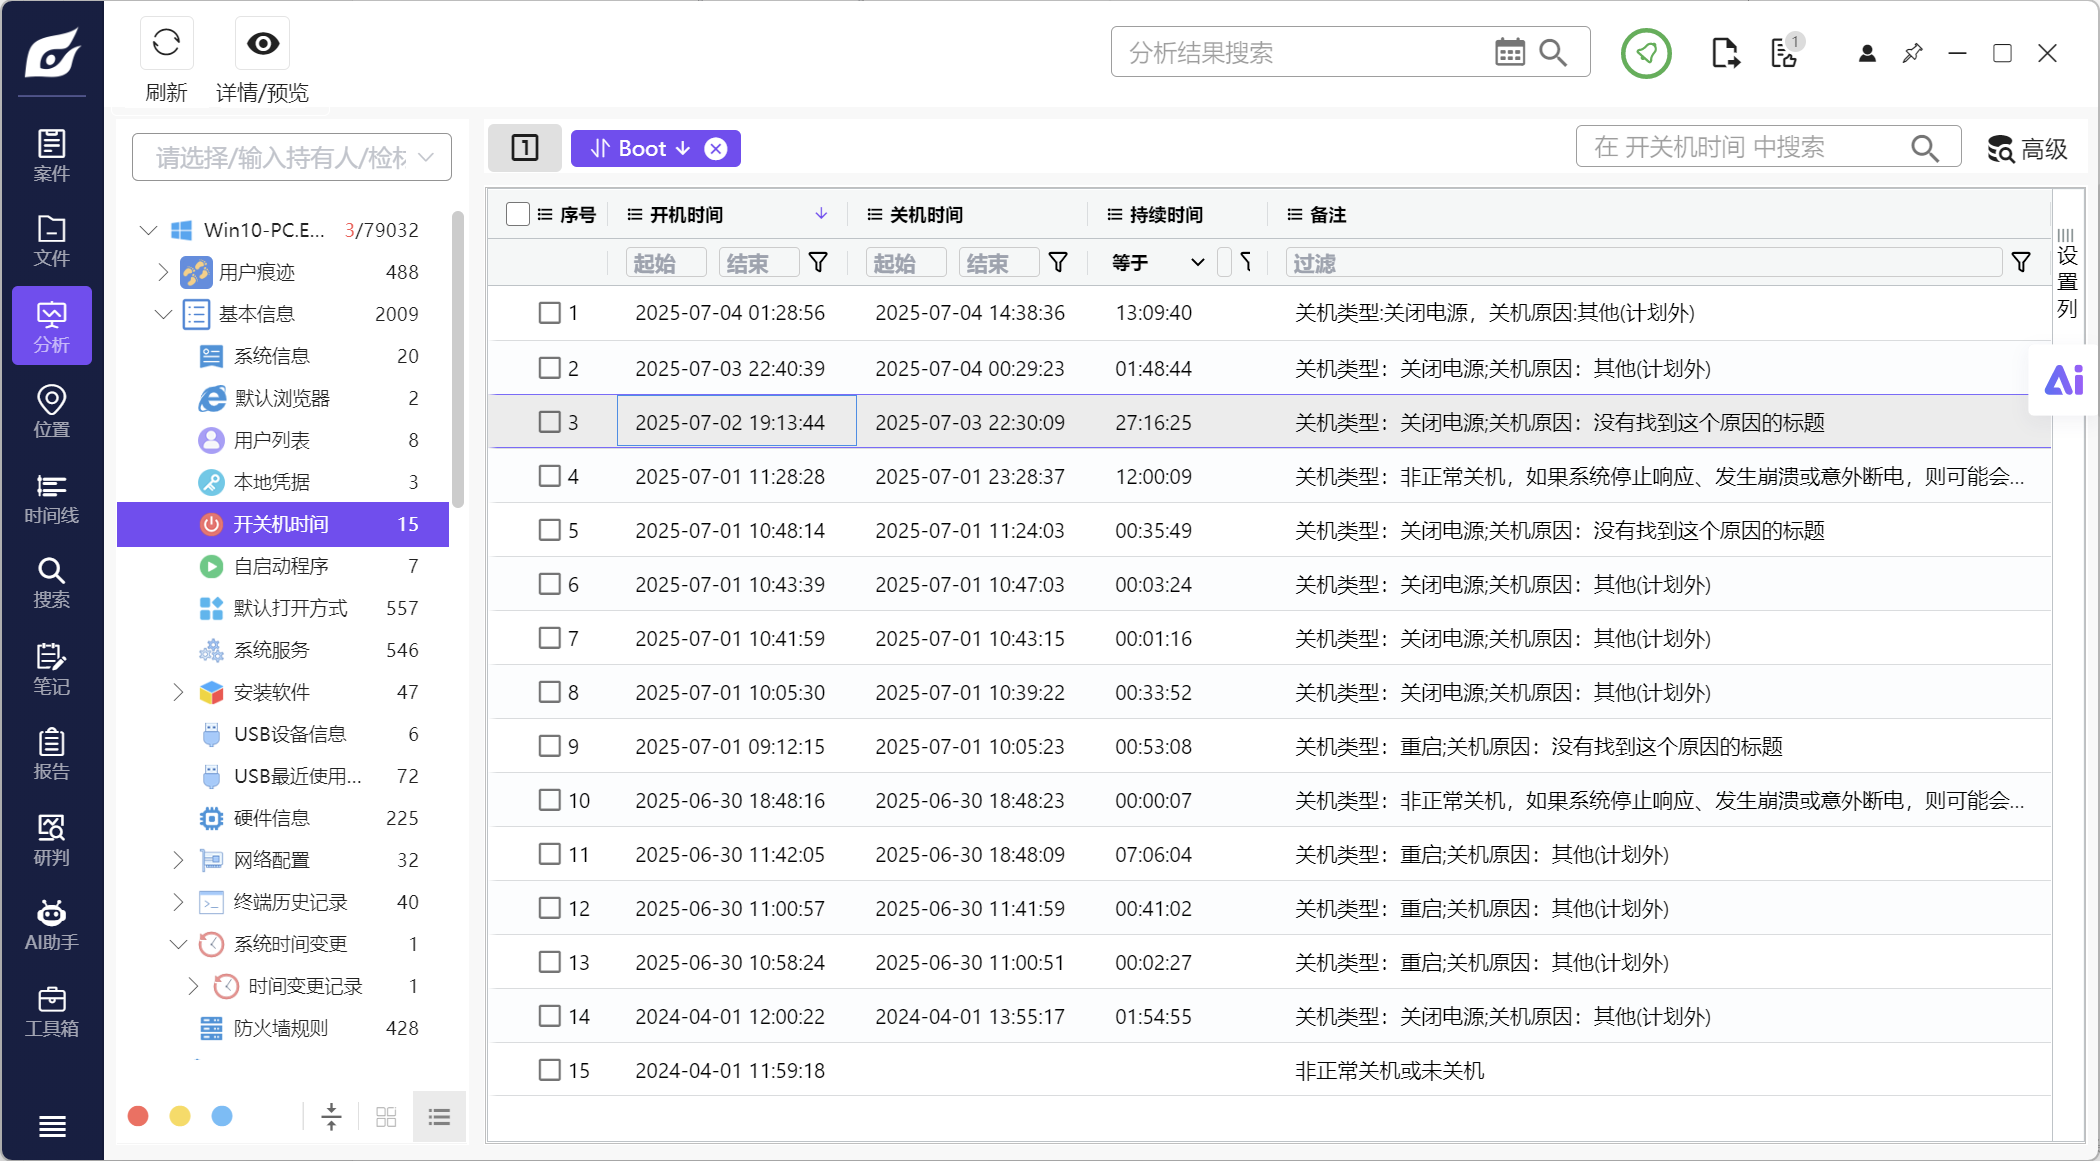Screen dimensions: 2100x1161
Task: Click the export file icon in the top bar
Action: [x=1725, y=53]
